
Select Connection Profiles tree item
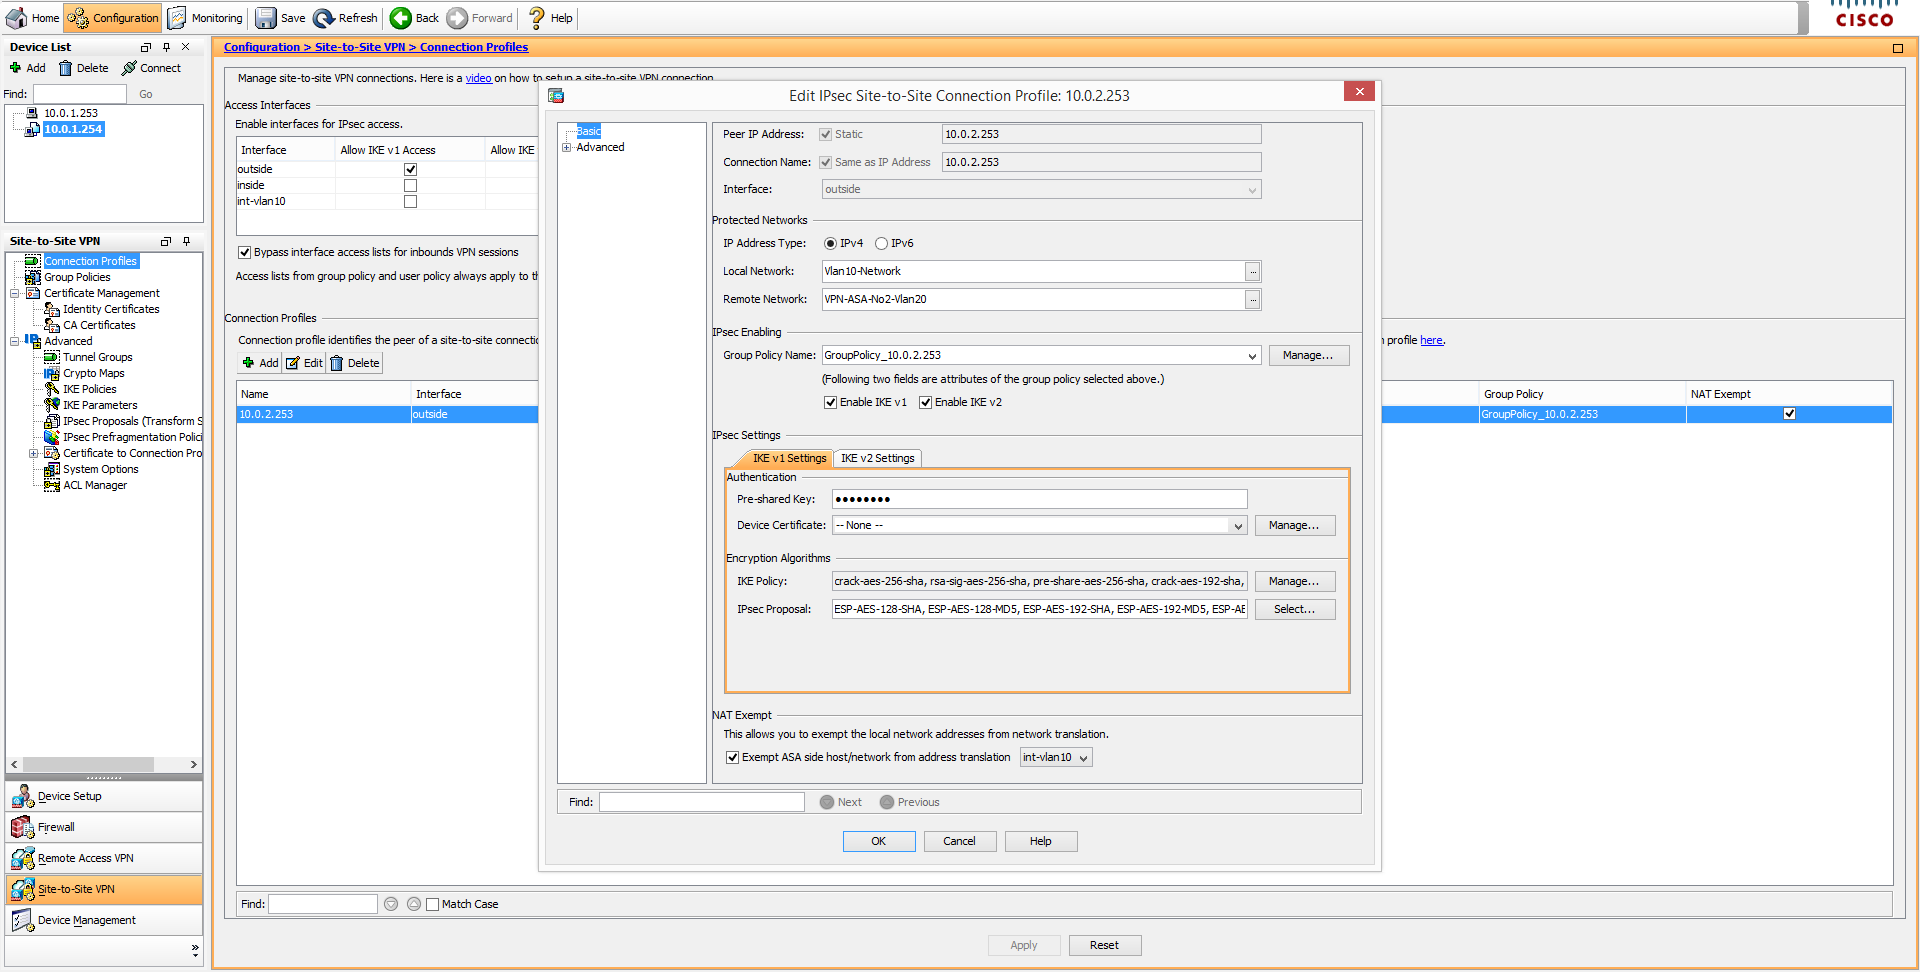tap(90, 261)
